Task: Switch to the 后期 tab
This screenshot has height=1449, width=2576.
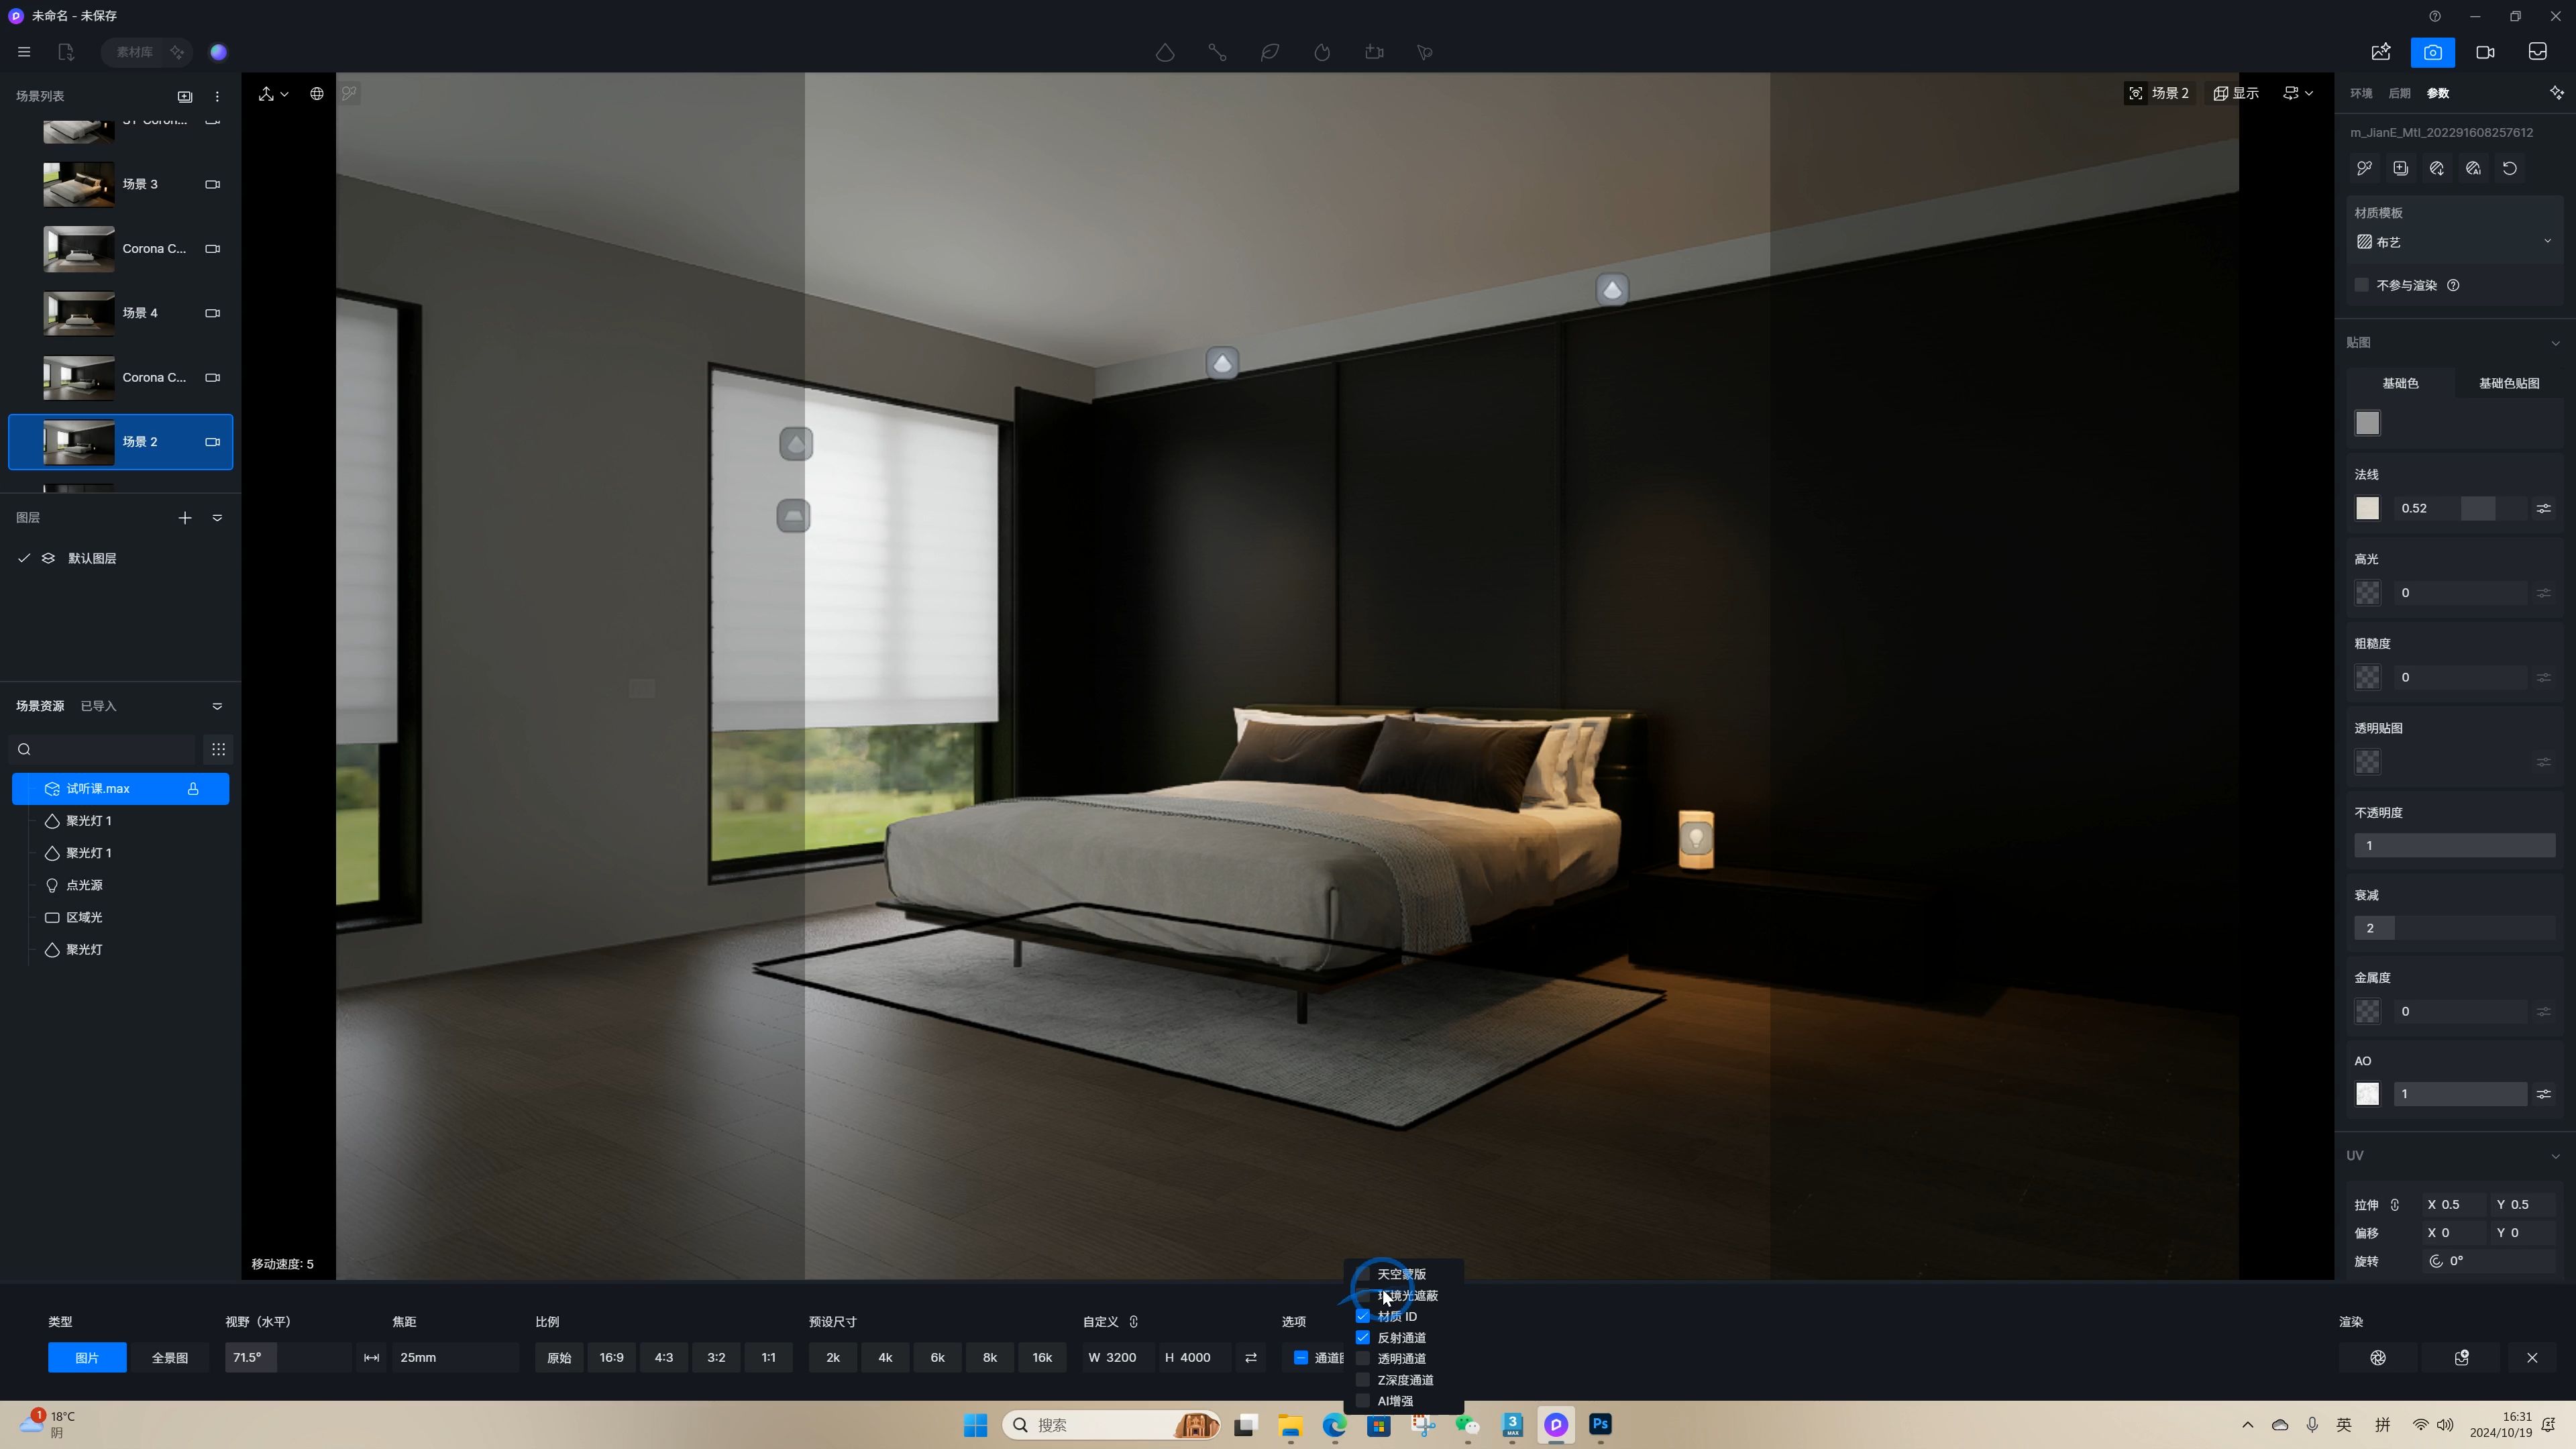Action: pos(2399,93)
